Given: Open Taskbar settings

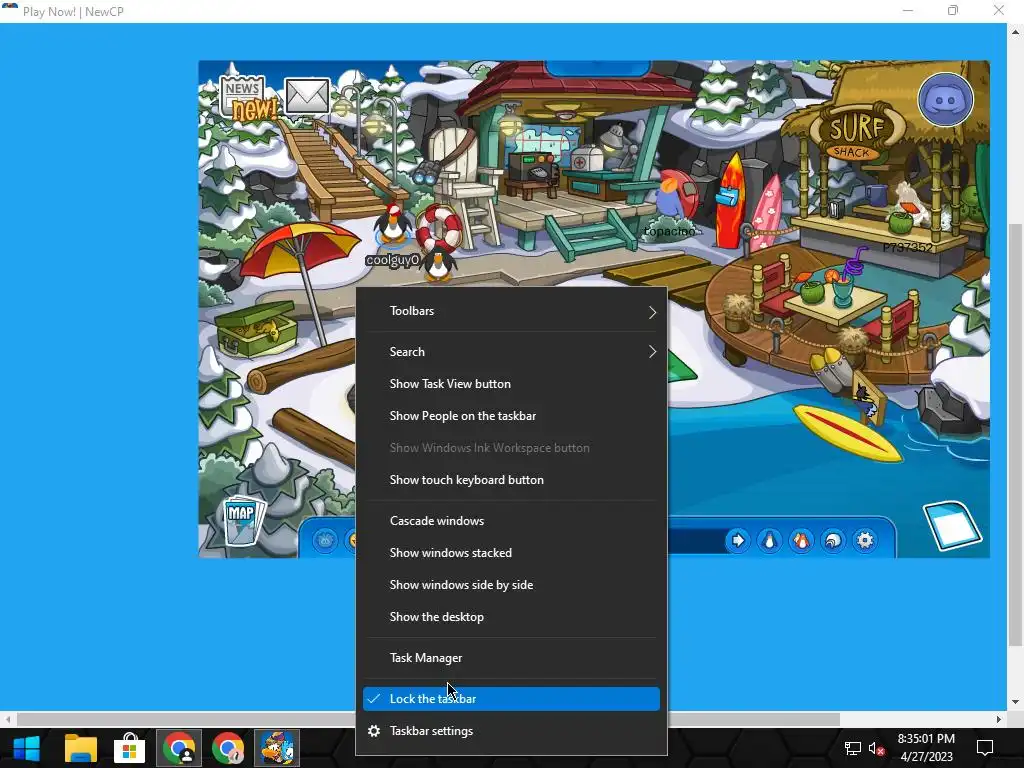Looking at the screenshot, I should 511,731.
